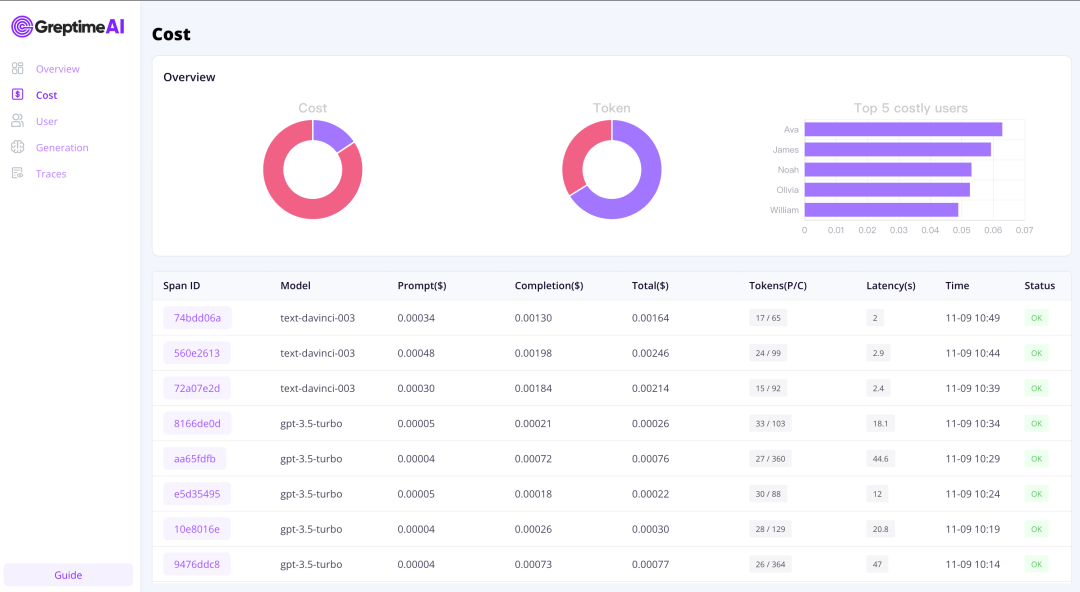Screen dimensions: 1080x592
Task: Go to the Traces menu item
Action: pyautogui.click(x=51, y=173)
